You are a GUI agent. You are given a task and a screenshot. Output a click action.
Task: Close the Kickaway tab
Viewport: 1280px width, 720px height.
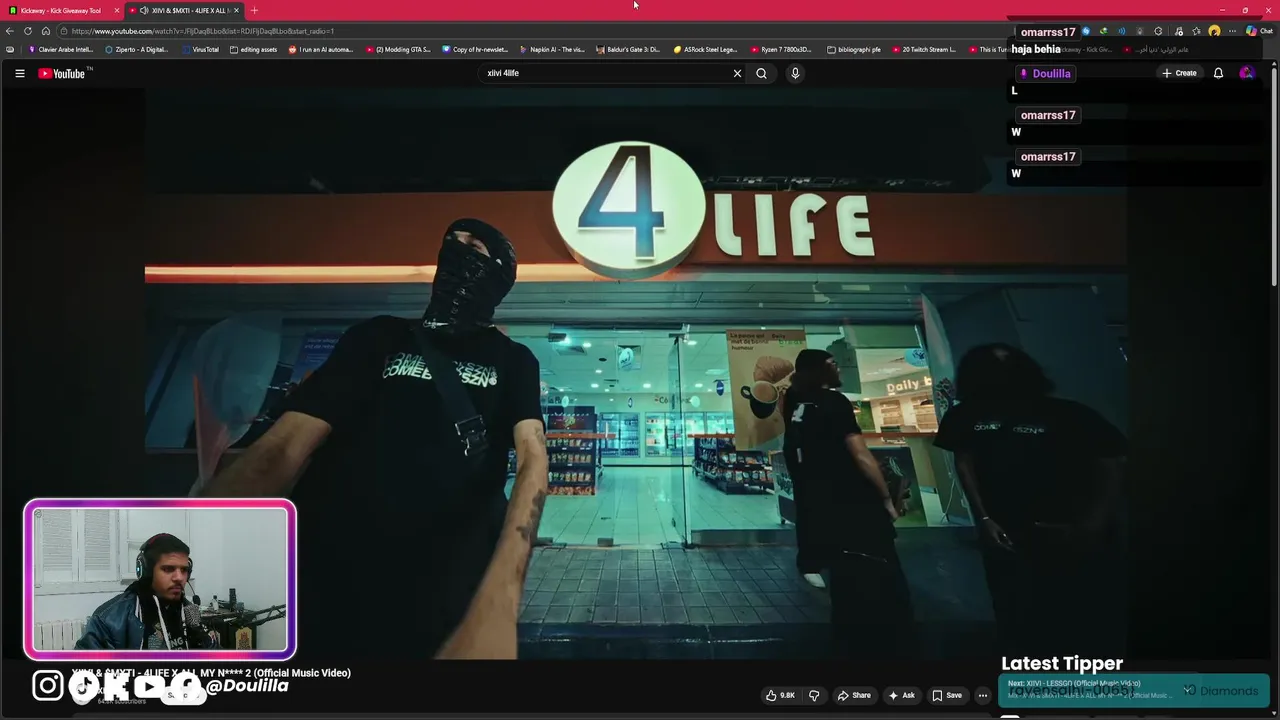pos(117,10)
